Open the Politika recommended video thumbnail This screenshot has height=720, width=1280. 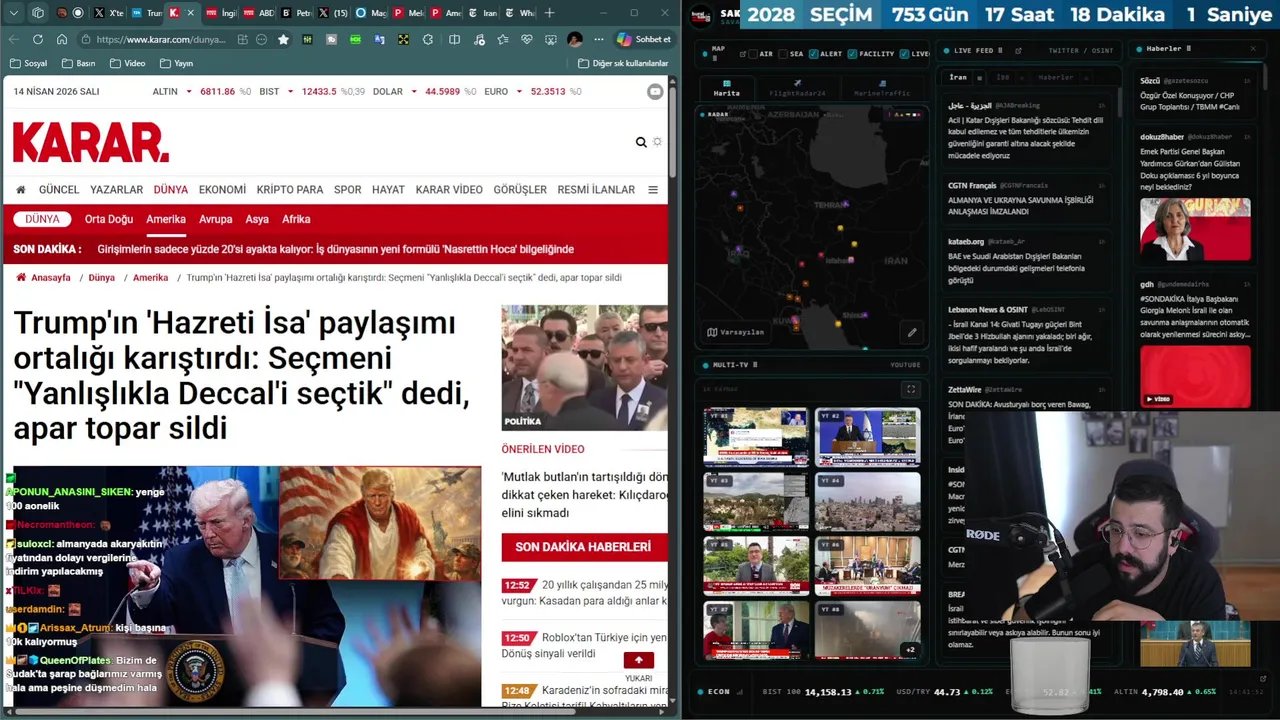[x=584, y=368]
